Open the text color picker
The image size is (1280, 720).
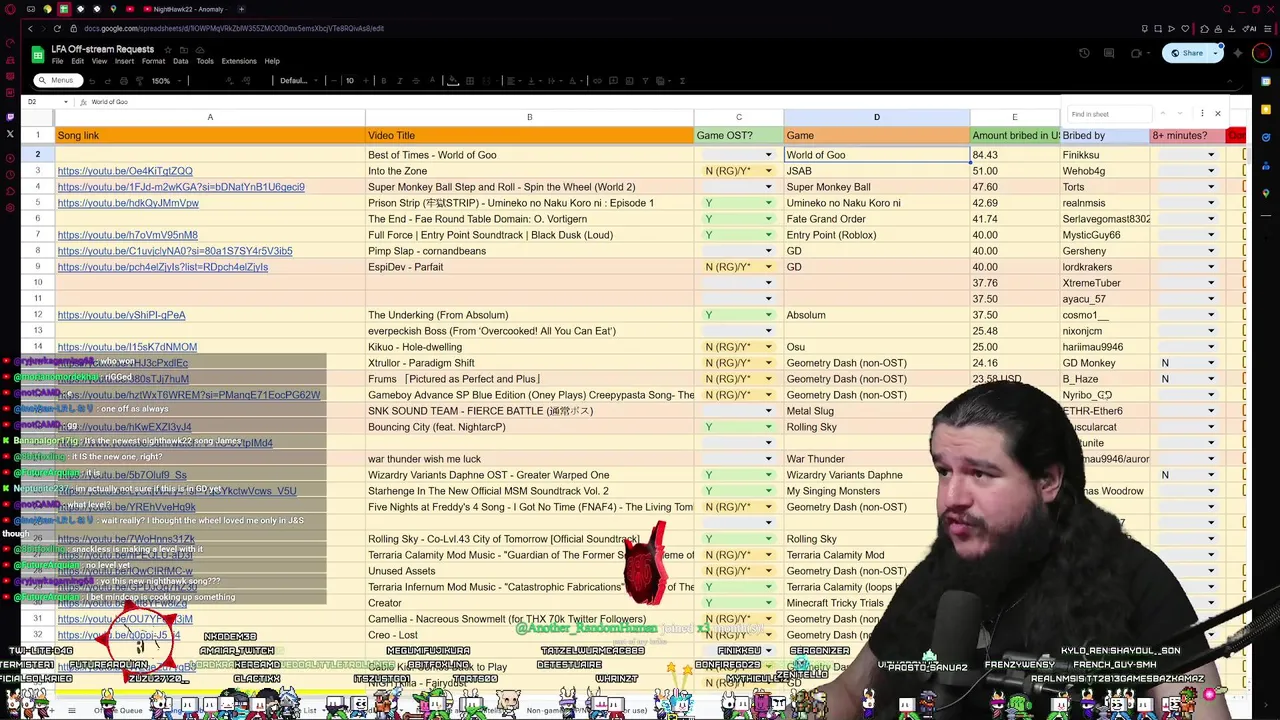point(432,80)
